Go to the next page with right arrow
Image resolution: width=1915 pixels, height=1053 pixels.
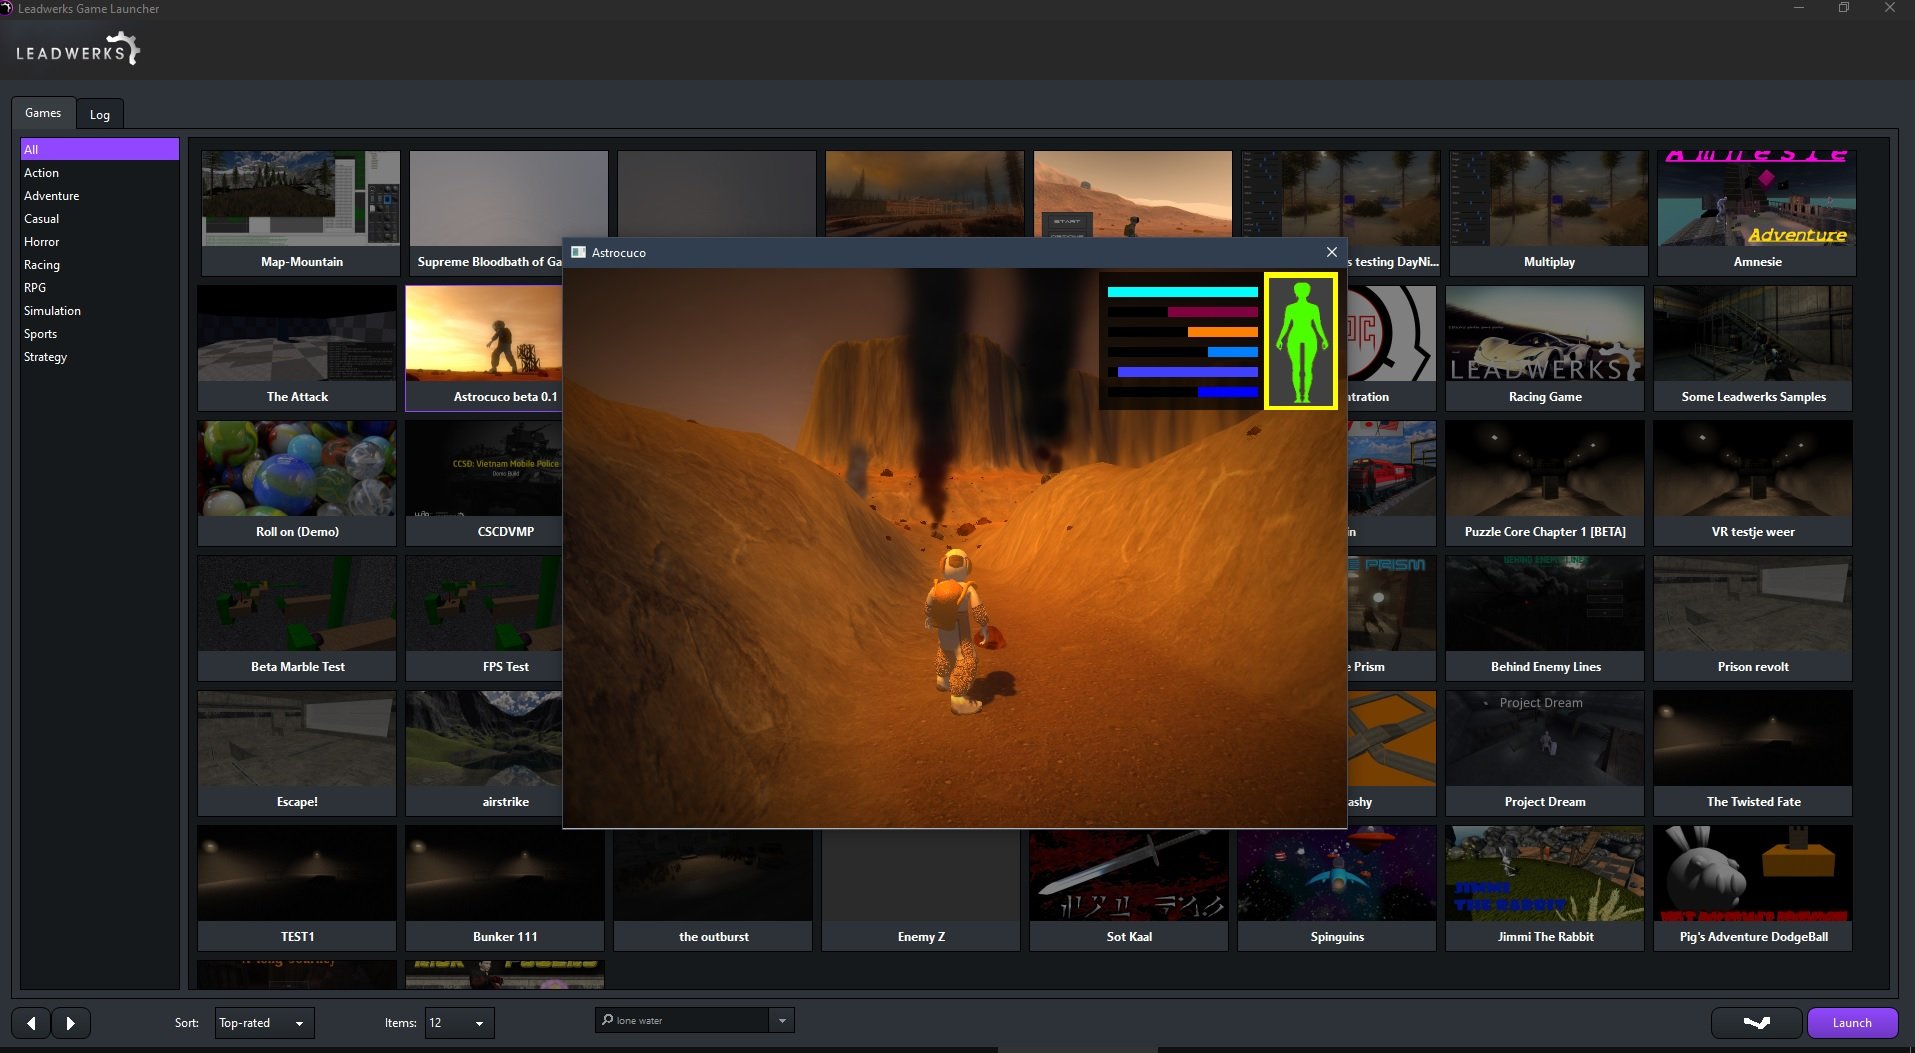[x=71, y=1023]
